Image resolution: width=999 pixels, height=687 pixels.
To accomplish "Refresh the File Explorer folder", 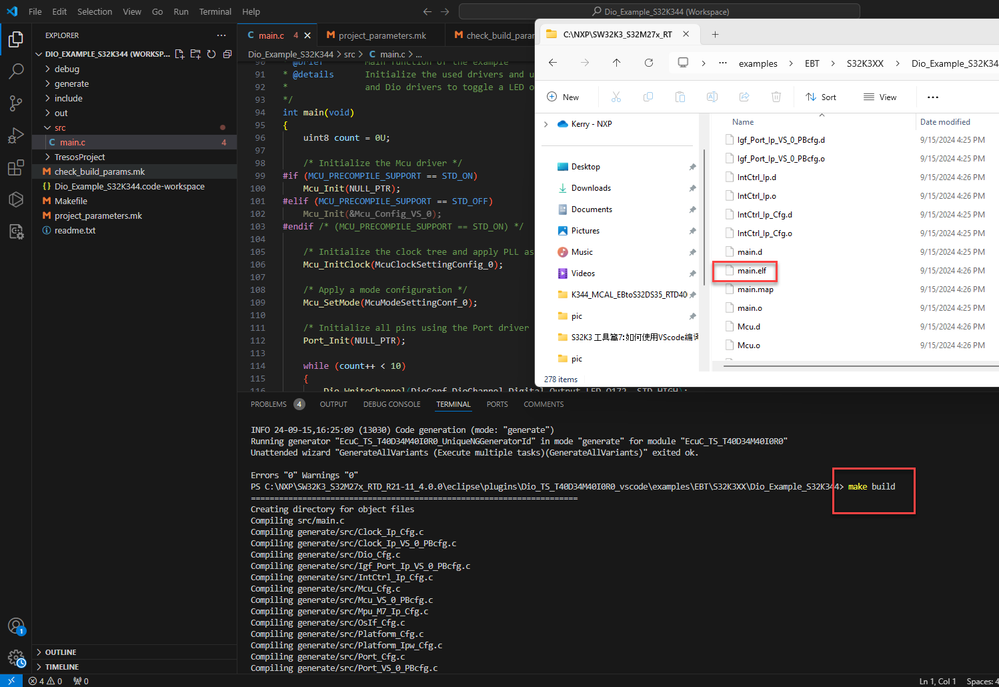I will coord(649,62).
